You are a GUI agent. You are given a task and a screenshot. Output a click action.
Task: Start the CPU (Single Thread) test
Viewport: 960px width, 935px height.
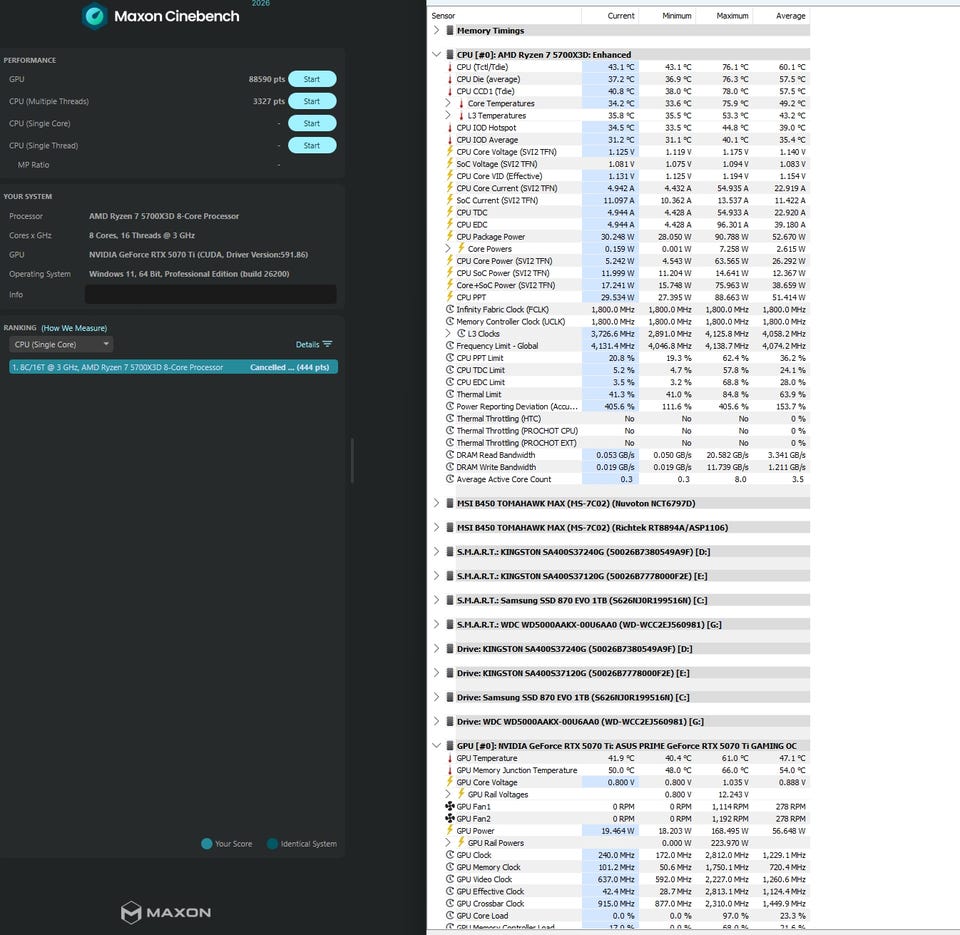tap(312, 145)
